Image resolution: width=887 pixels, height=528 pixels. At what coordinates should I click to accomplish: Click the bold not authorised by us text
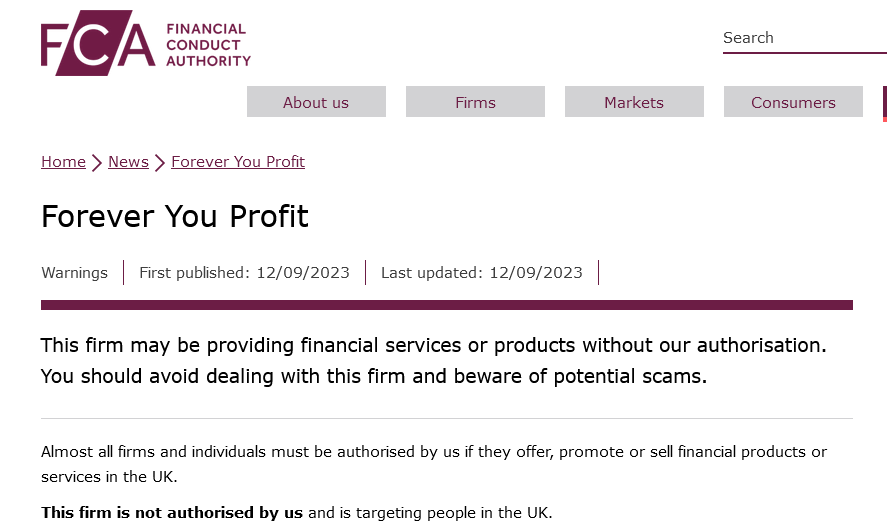172,513
